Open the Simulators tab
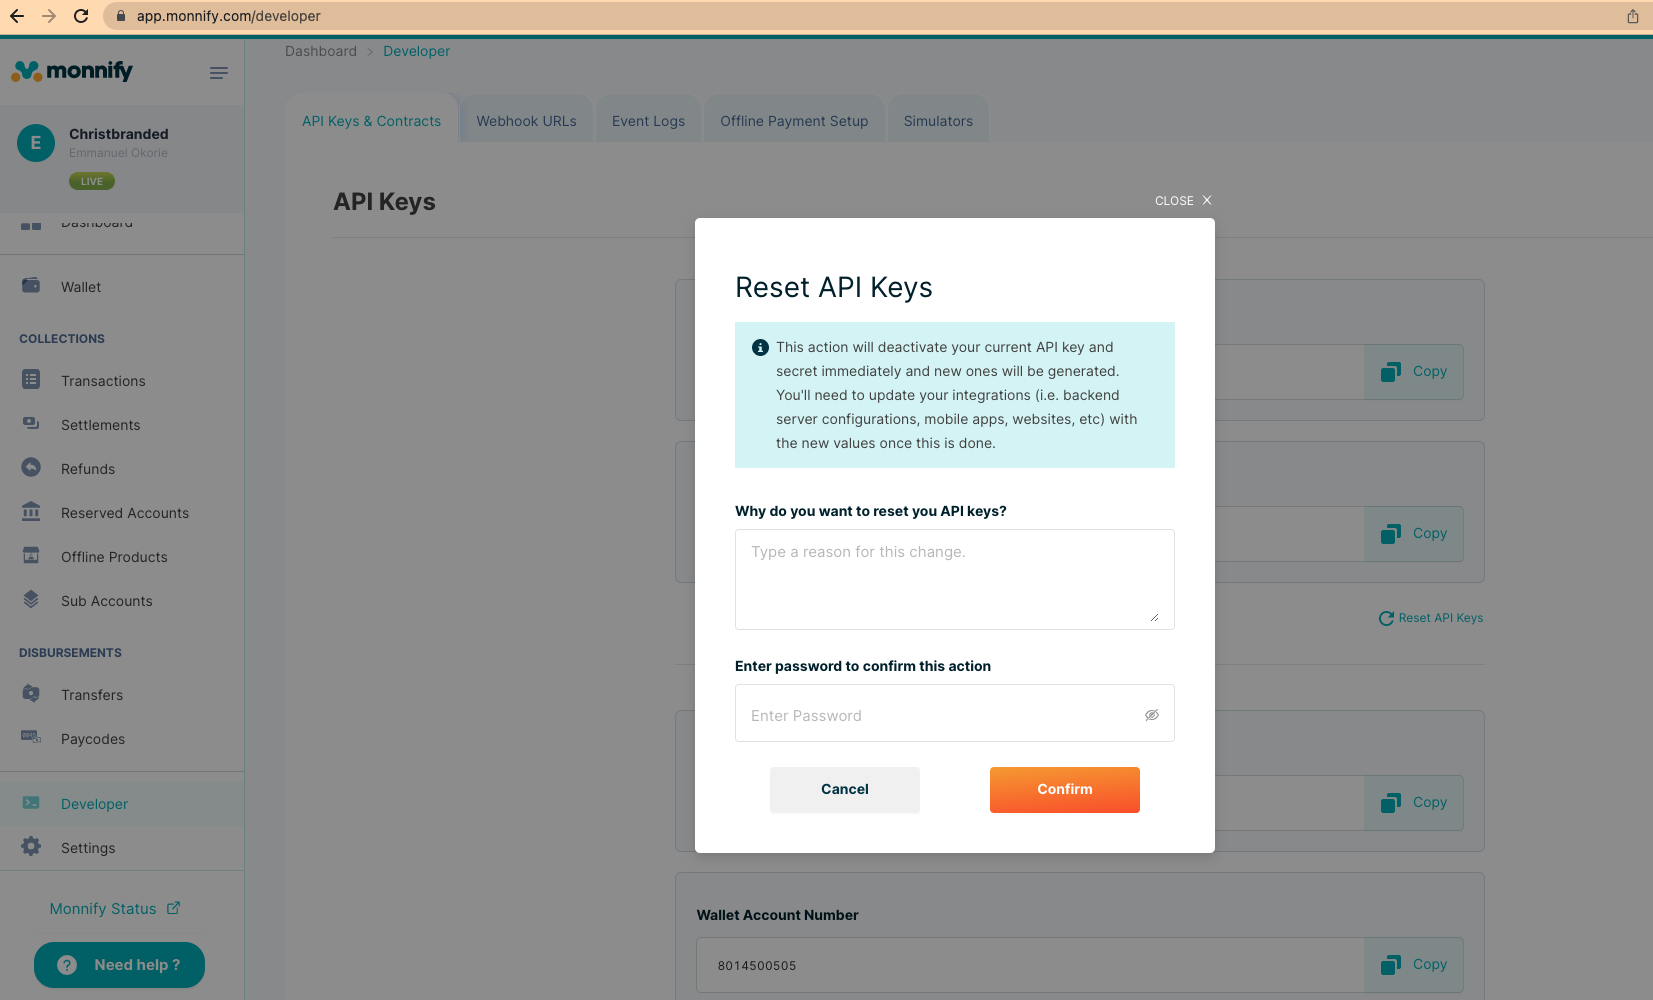1653x1000 pixels. pos(937,120)
